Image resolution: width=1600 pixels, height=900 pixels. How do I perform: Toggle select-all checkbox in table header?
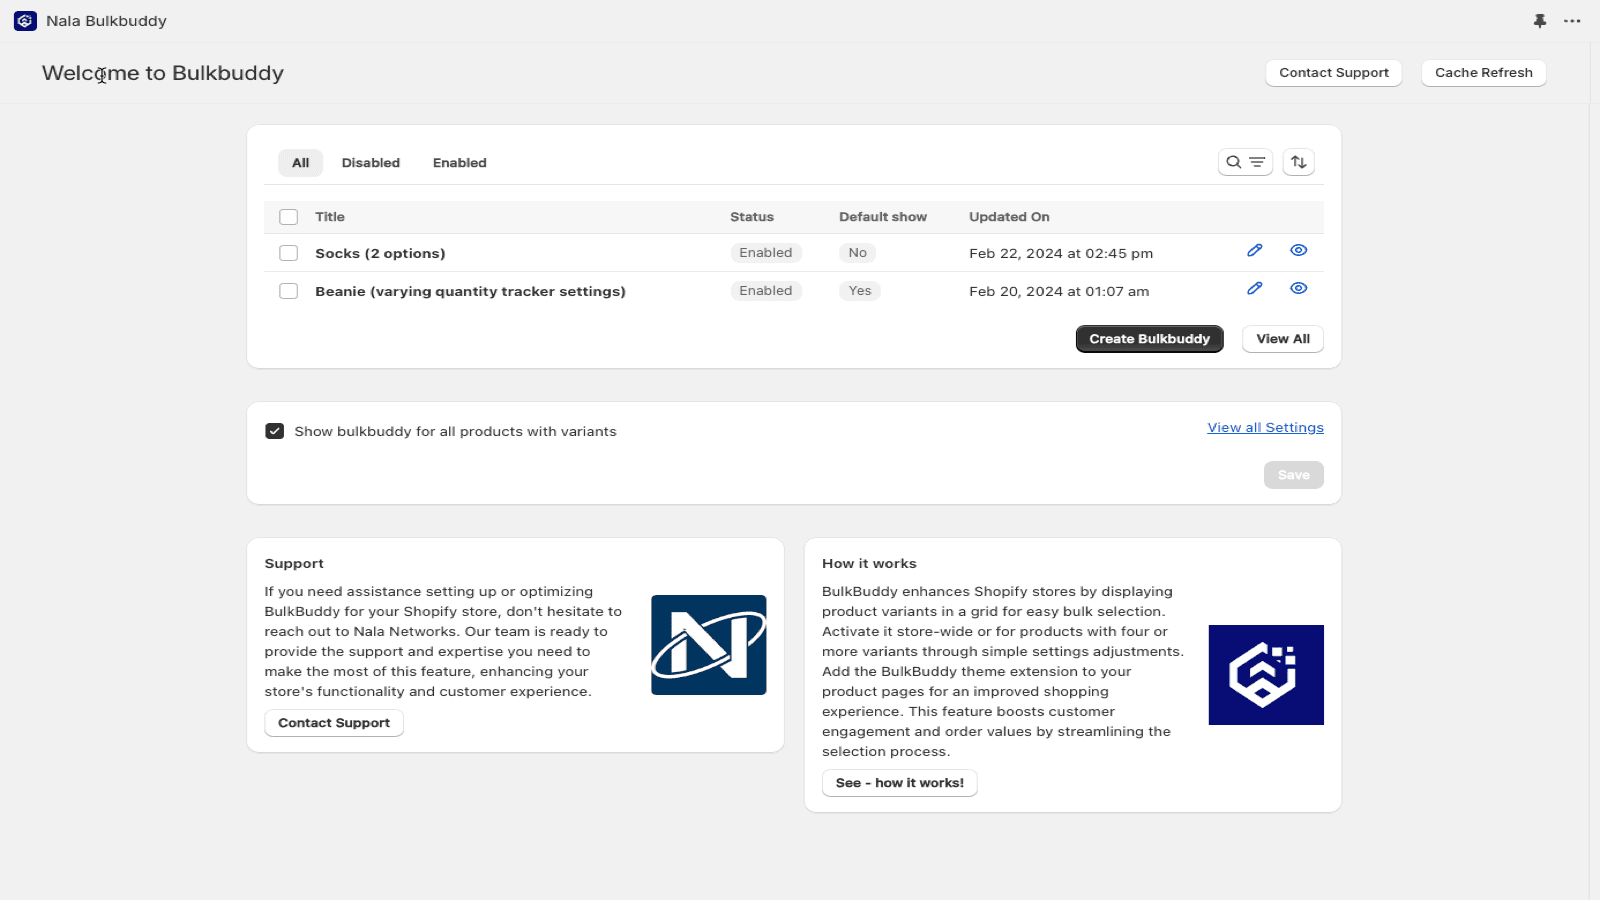(288, 216)
